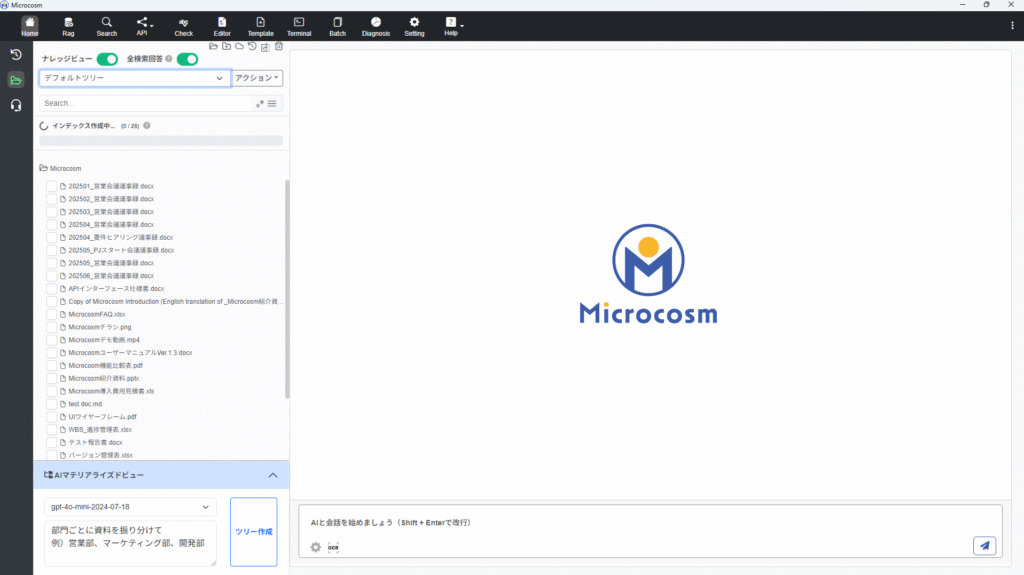This screenshot has width=1024, height=575.
Task: Expand the アクション dropdown menu
Action: click(x=258, y=78)
